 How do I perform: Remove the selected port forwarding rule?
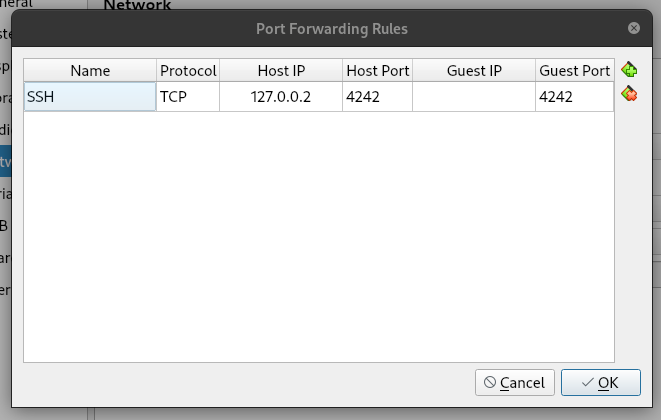629,94
